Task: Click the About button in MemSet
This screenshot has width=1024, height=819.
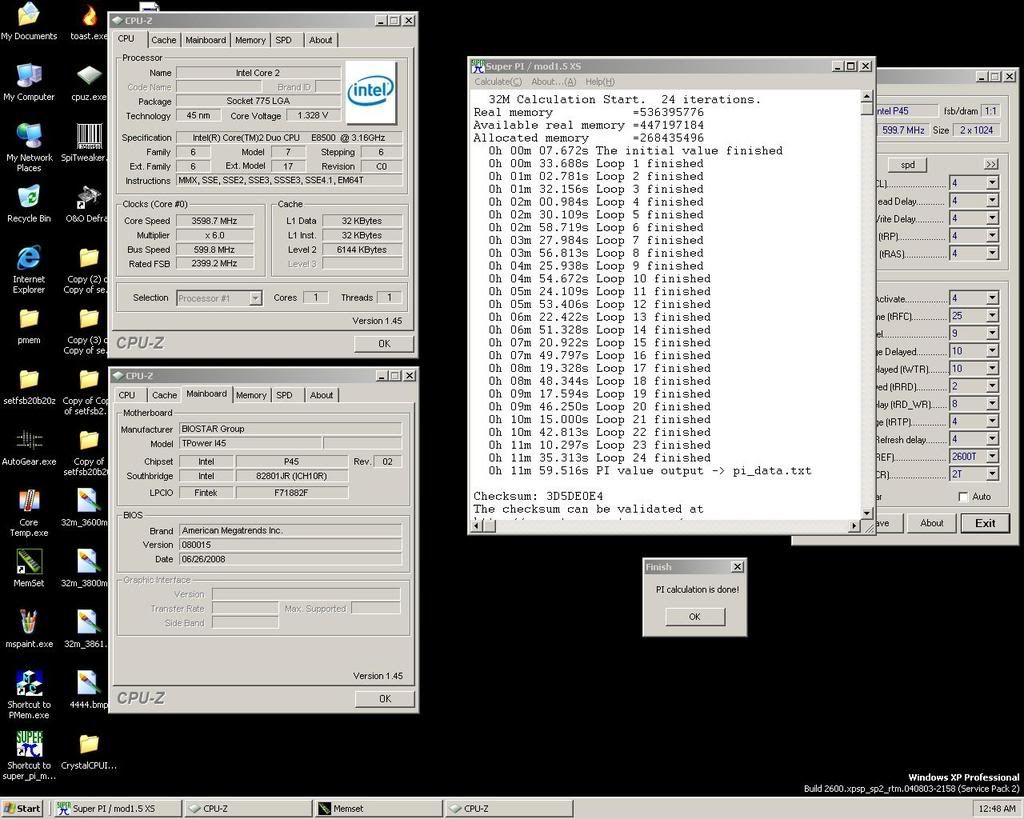Action: coord(931,523)
